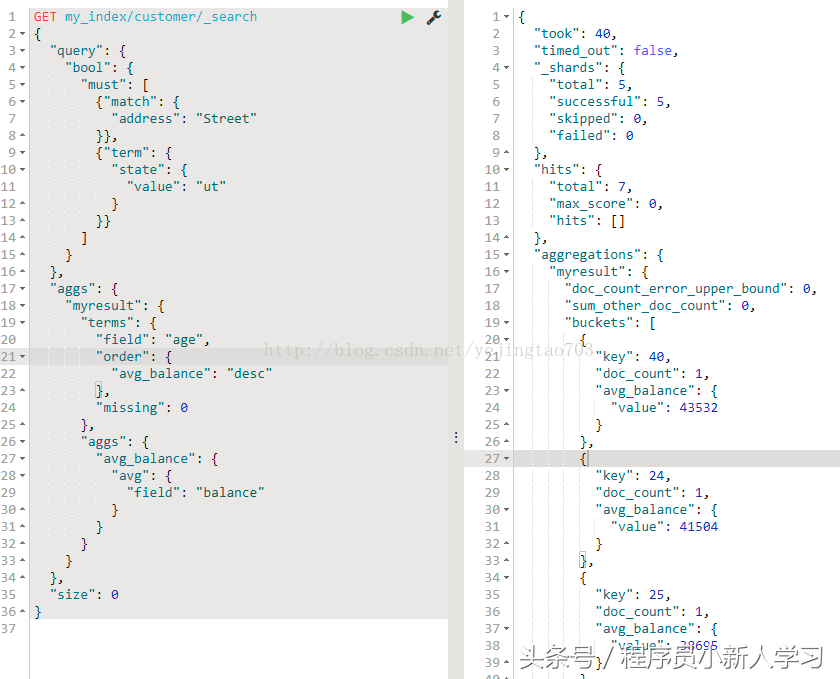Image resolution: width=840 pixels, height=679 pixels.
Task: Click the panel divider handle dots
Action: click(x=456, y=438)
